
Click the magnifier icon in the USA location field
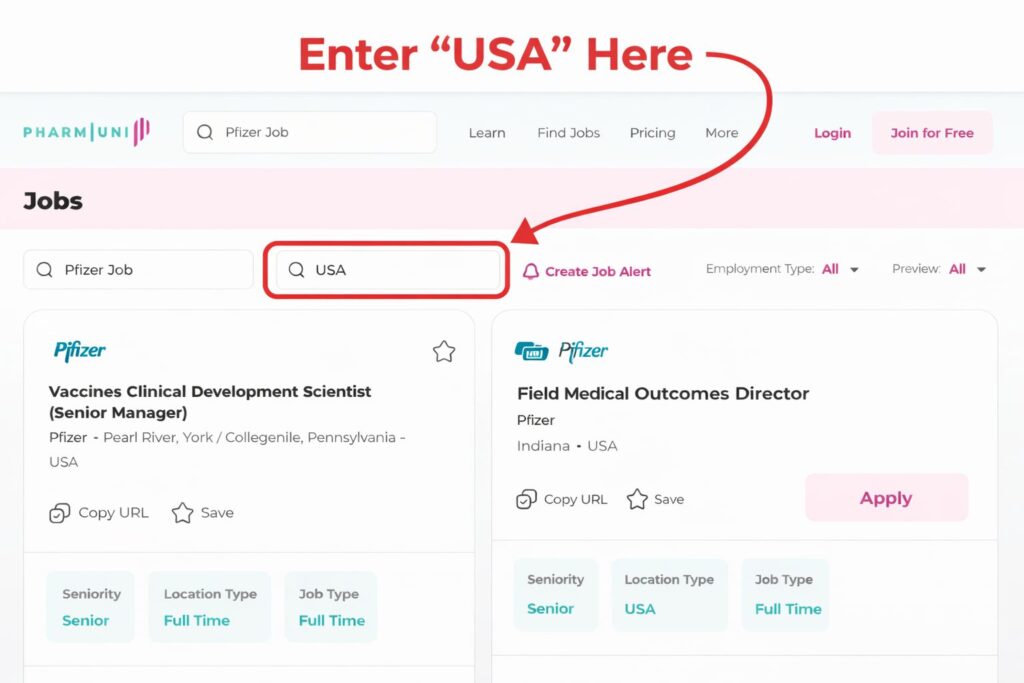point(296,270)
